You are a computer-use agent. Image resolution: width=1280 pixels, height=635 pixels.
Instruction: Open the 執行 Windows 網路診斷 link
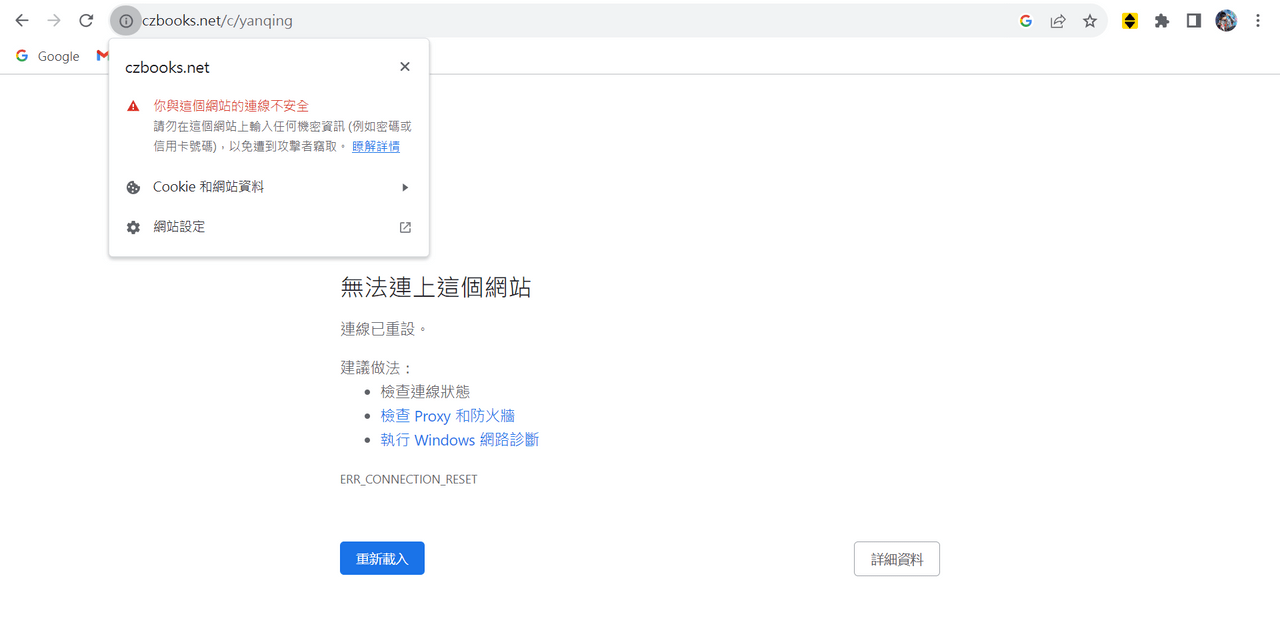pos(460,440)
